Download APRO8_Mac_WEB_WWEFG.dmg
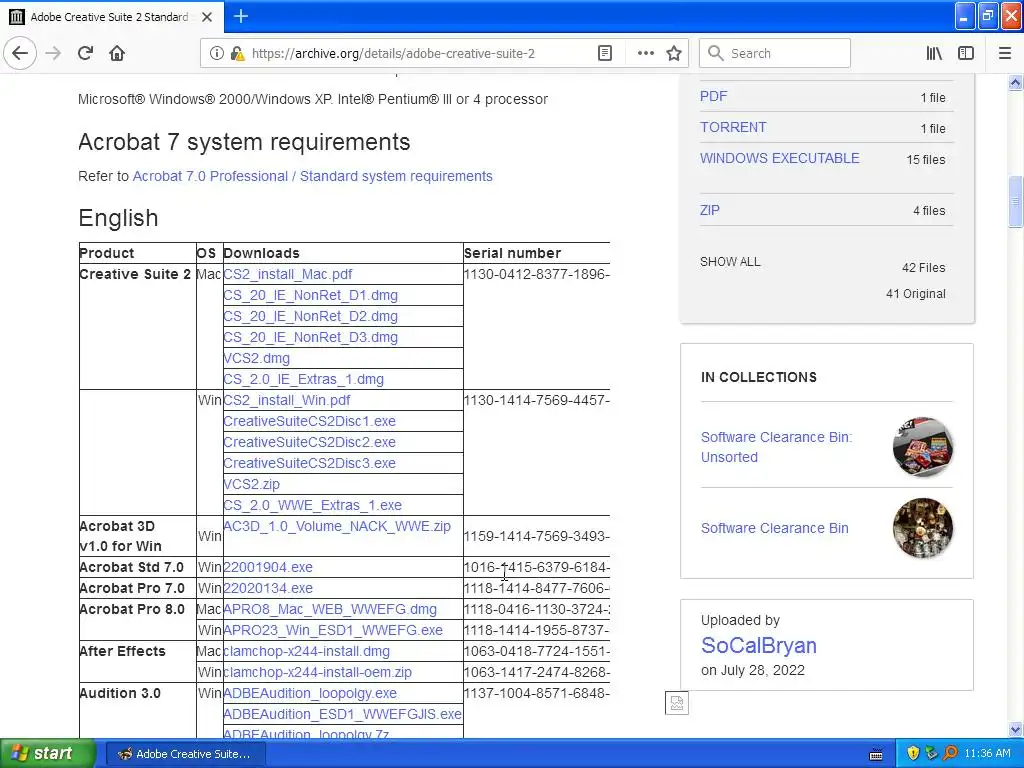The width and height of the screenshot is (1024, 768). point(330,609)
